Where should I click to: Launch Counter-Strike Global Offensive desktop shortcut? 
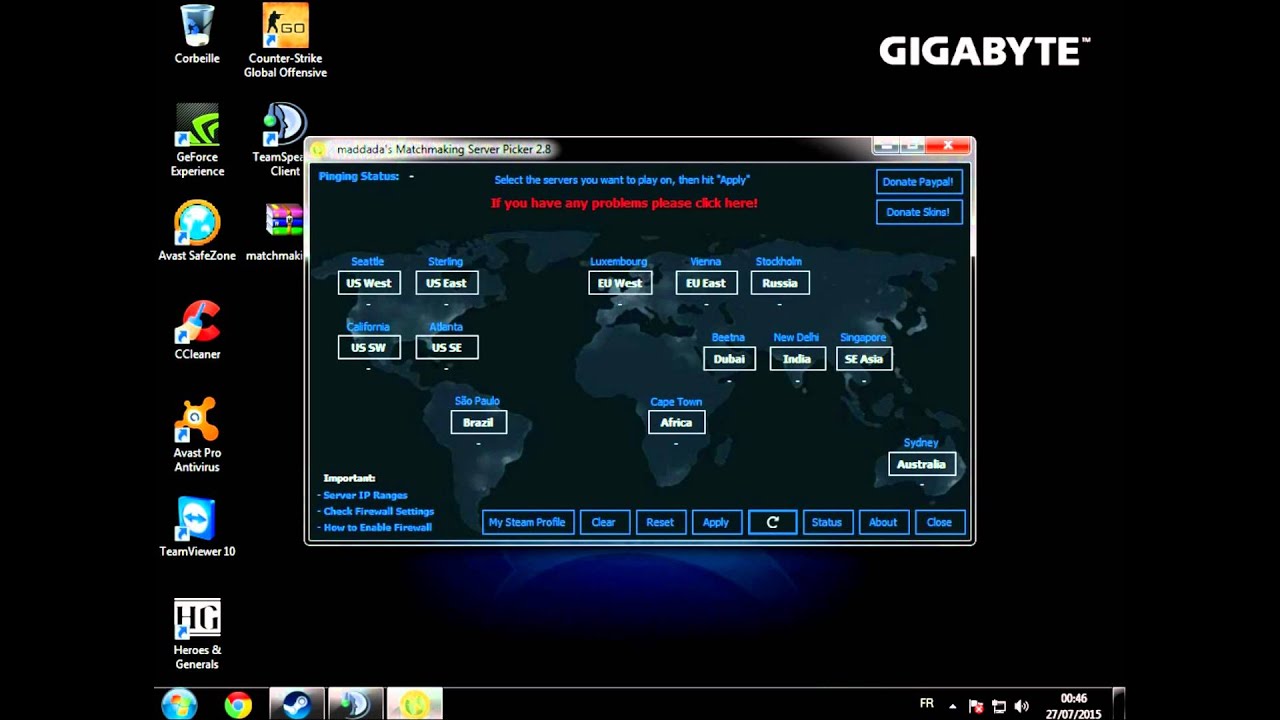[x=285, y=41]
